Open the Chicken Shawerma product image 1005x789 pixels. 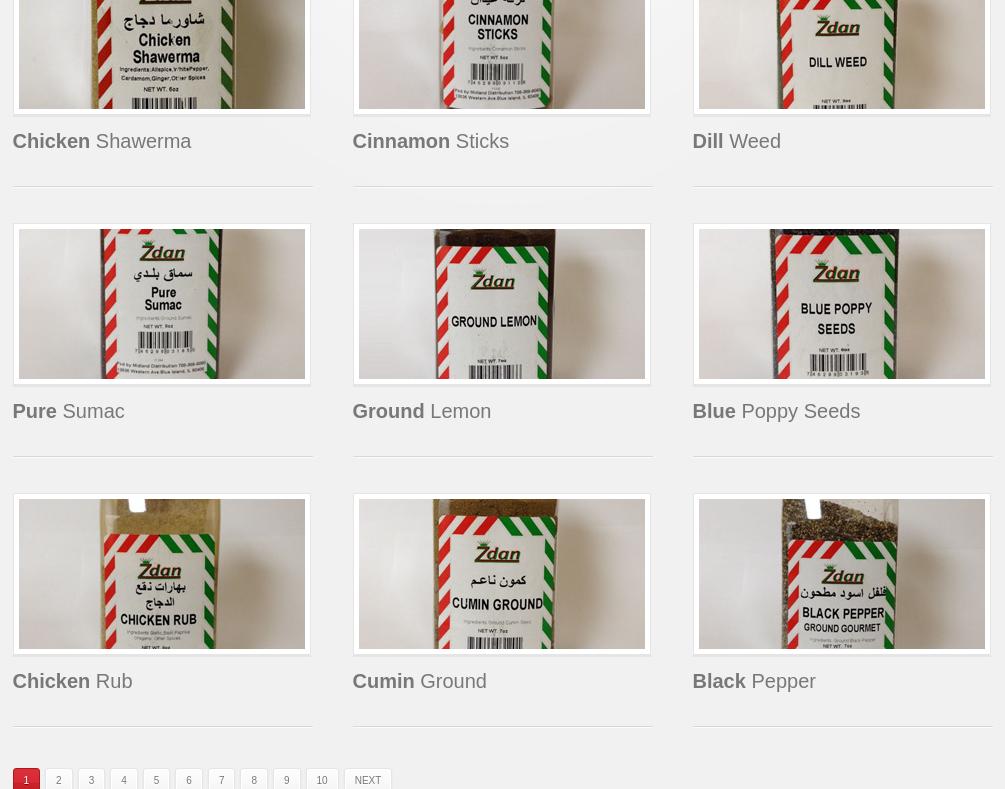click(162, 54)
